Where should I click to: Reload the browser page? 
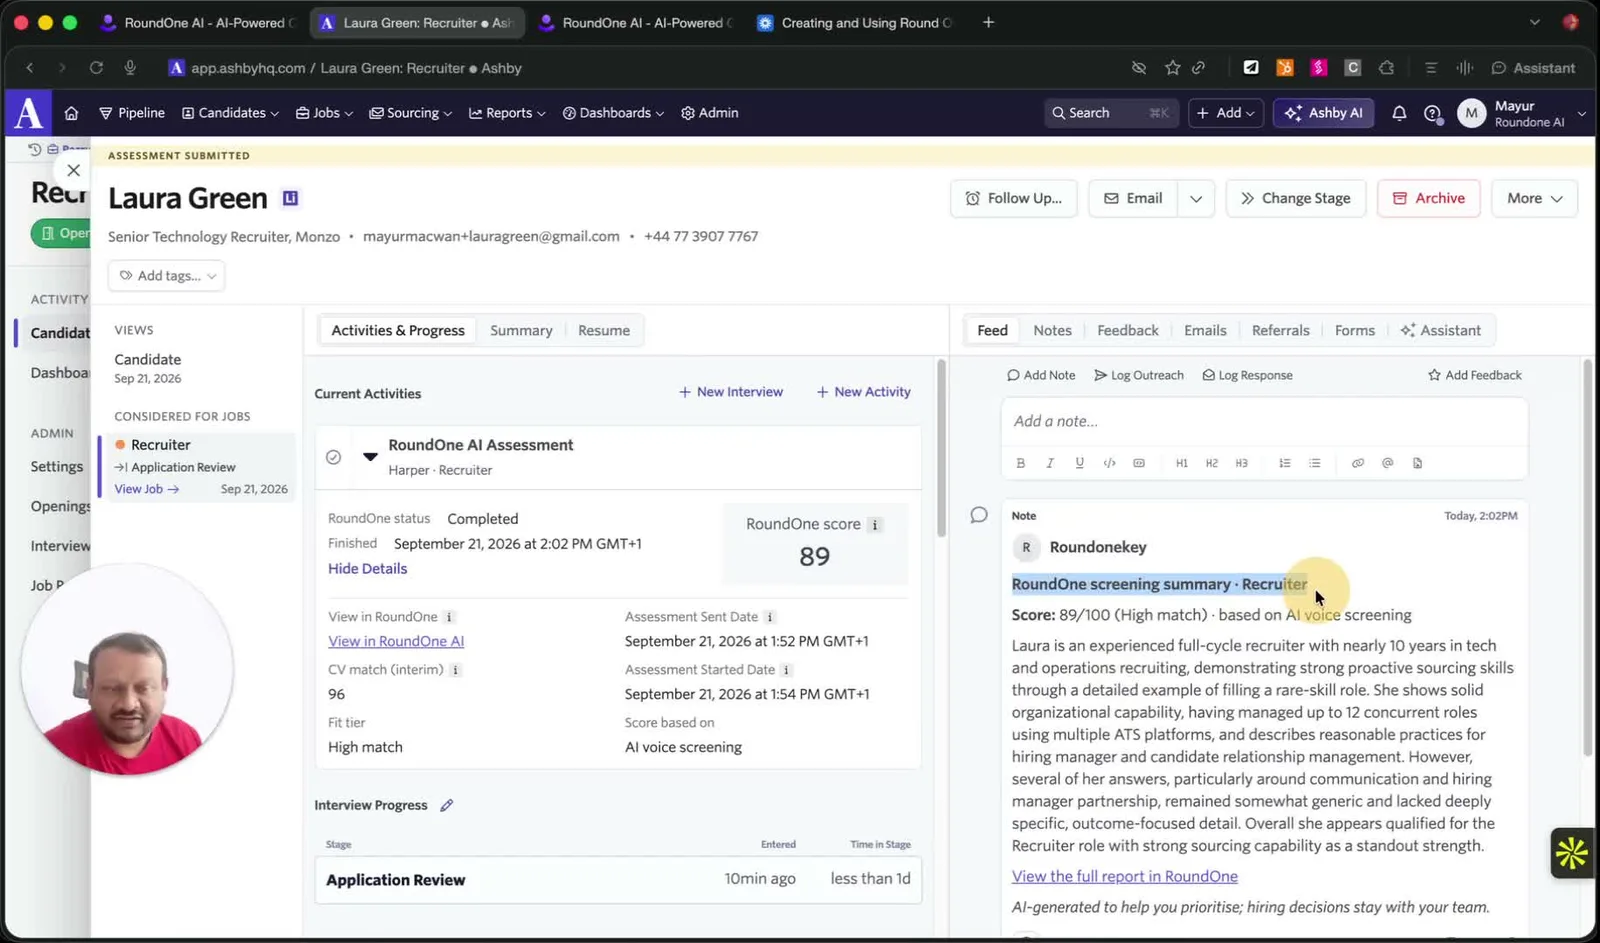[x=96, y=68]
